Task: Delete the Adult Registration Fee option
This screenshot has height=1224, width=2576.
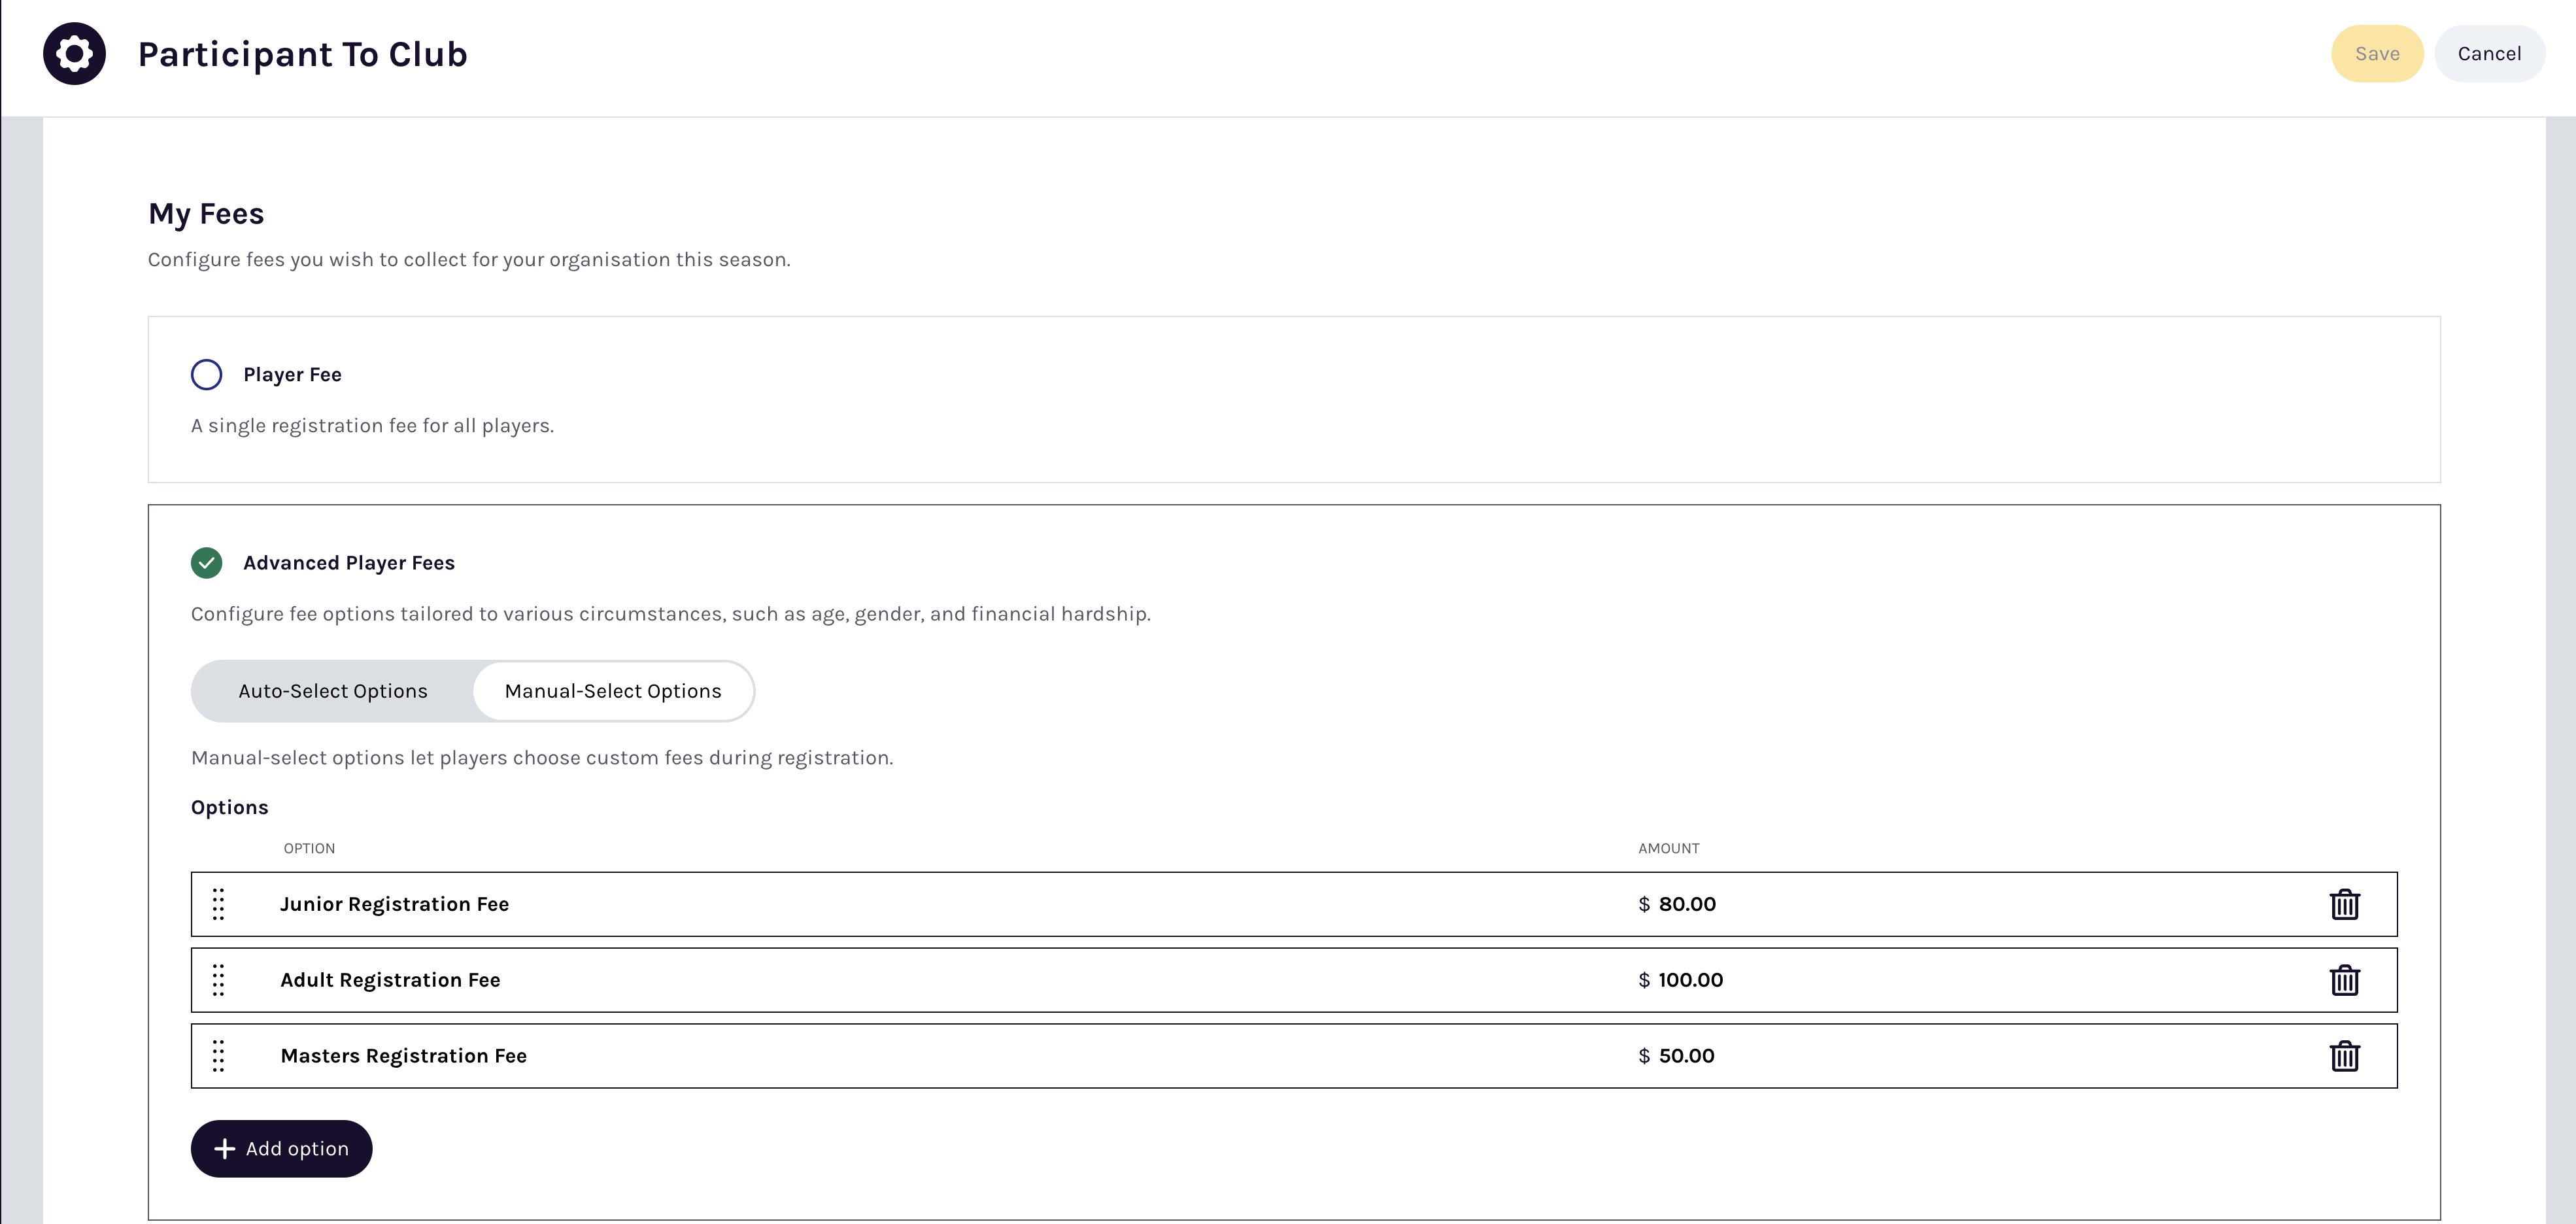Action: 2344,980
